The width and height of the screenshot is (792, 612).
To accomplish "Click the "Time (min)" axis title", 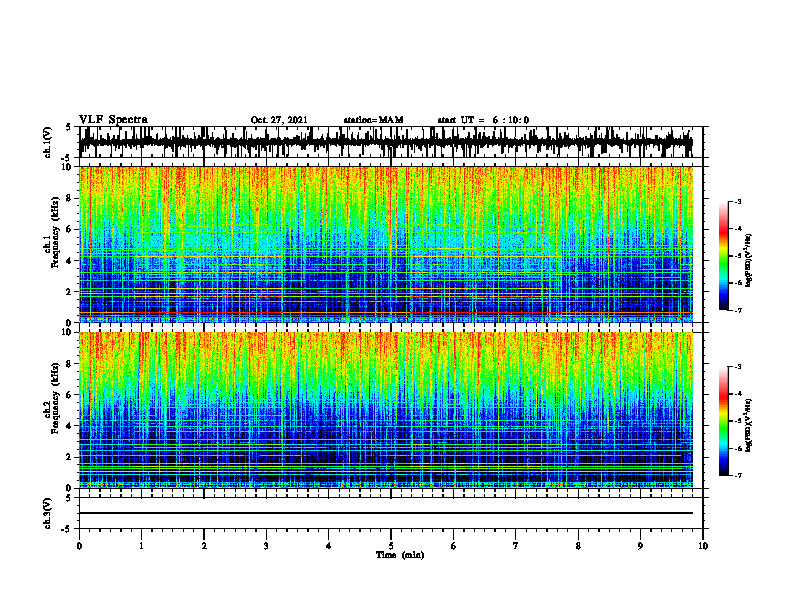I will [x=400, y=555].
